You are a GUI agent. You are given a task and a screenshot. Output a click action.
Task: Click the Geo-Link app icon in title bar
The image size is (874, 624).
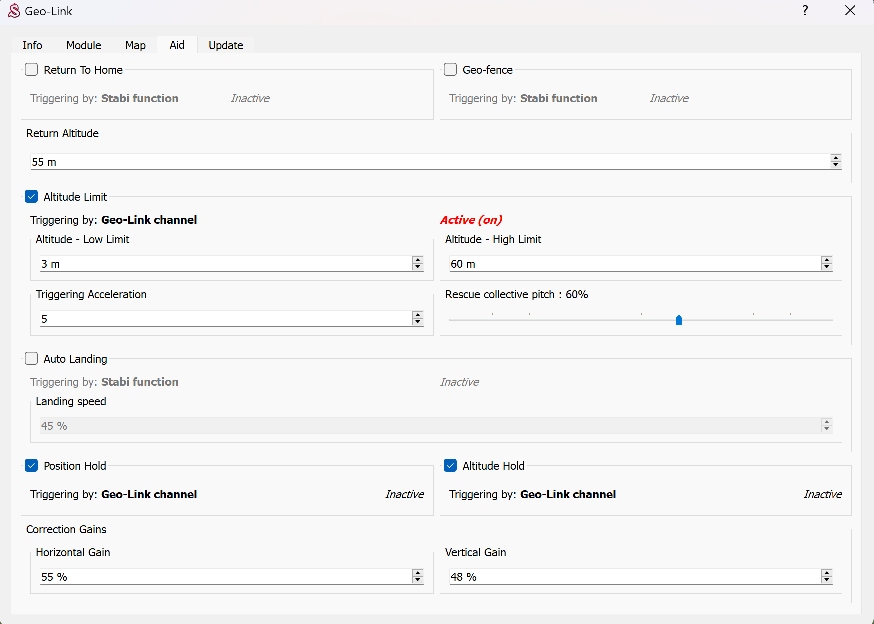tap(14, 11)
